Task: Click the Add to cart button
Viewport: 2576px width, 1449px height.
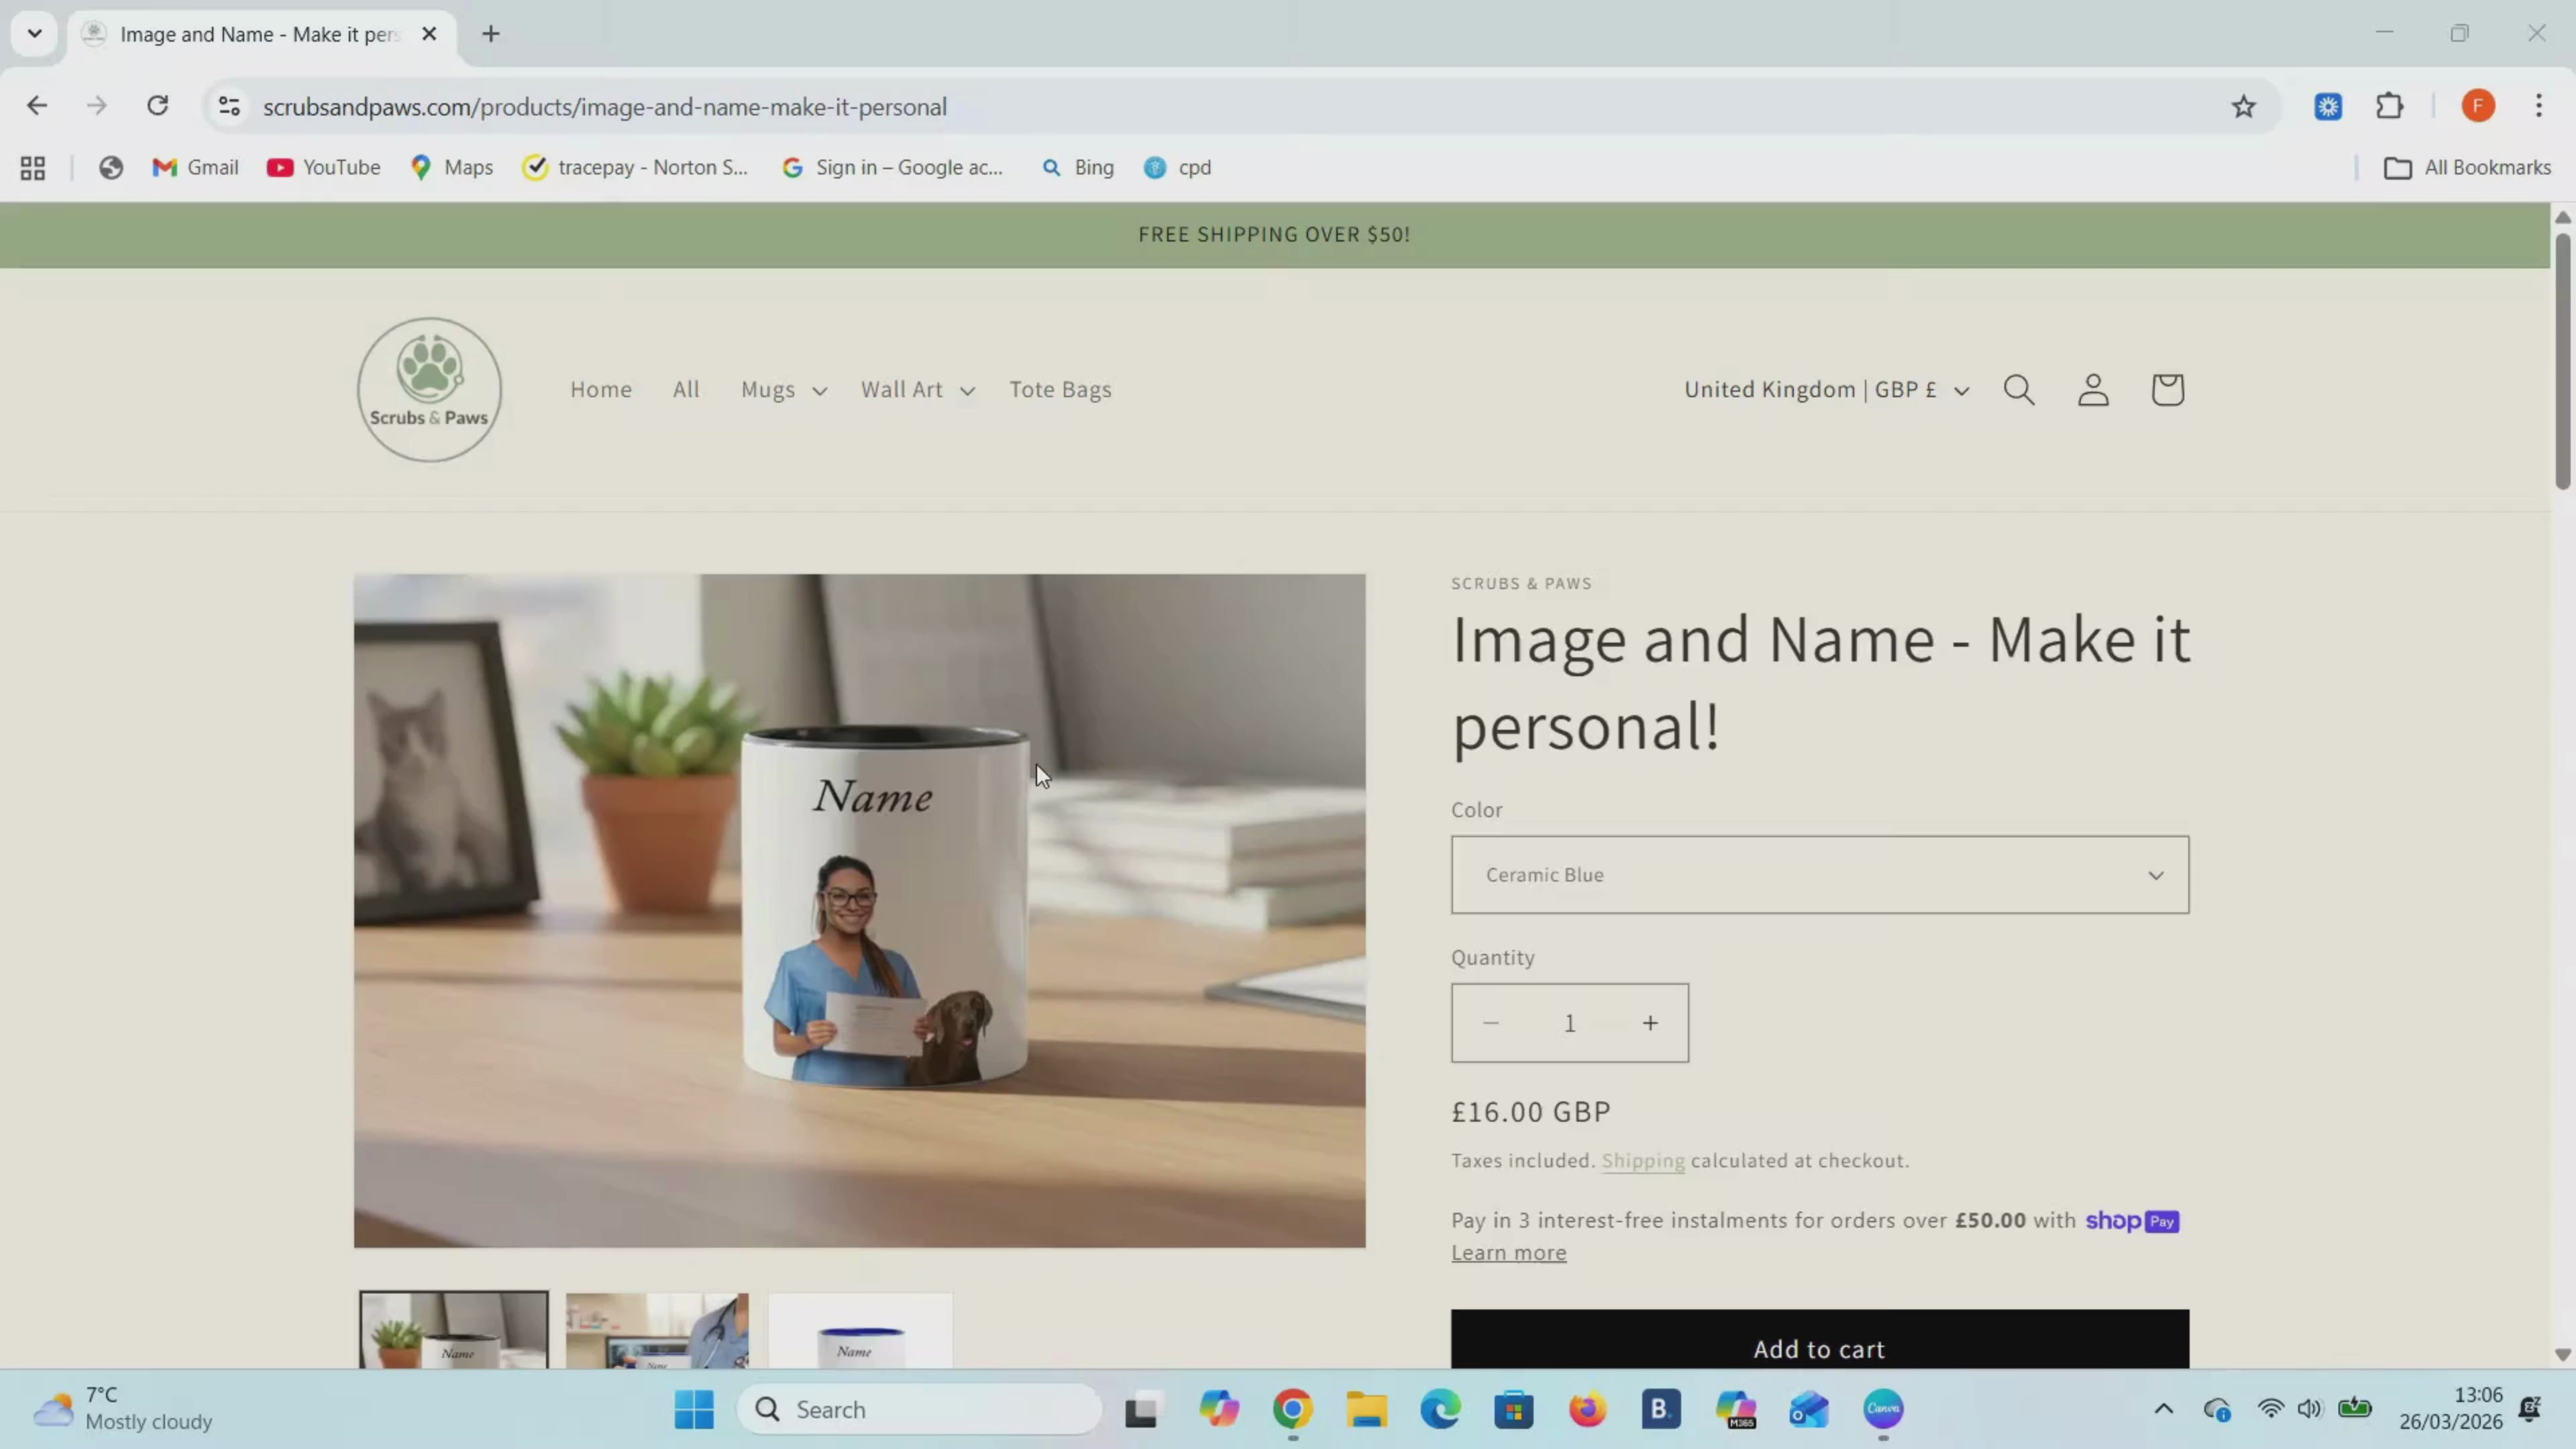Action: (x=1820, y=1340)
